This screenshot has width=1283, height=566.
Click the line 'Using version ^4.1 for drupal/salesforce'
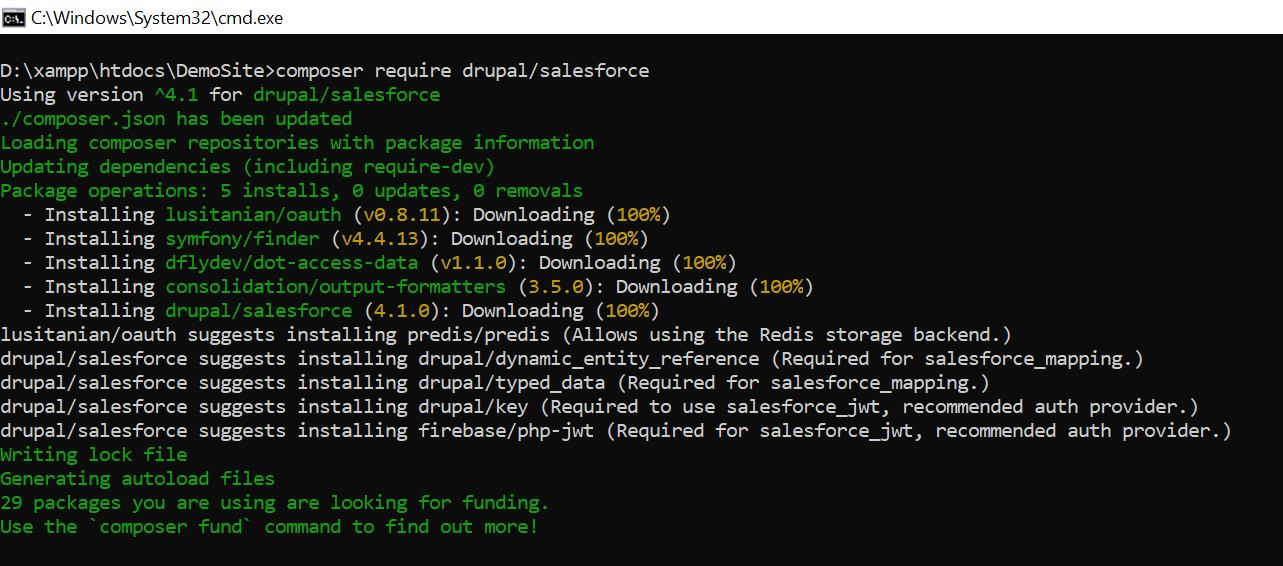point(220,95)
